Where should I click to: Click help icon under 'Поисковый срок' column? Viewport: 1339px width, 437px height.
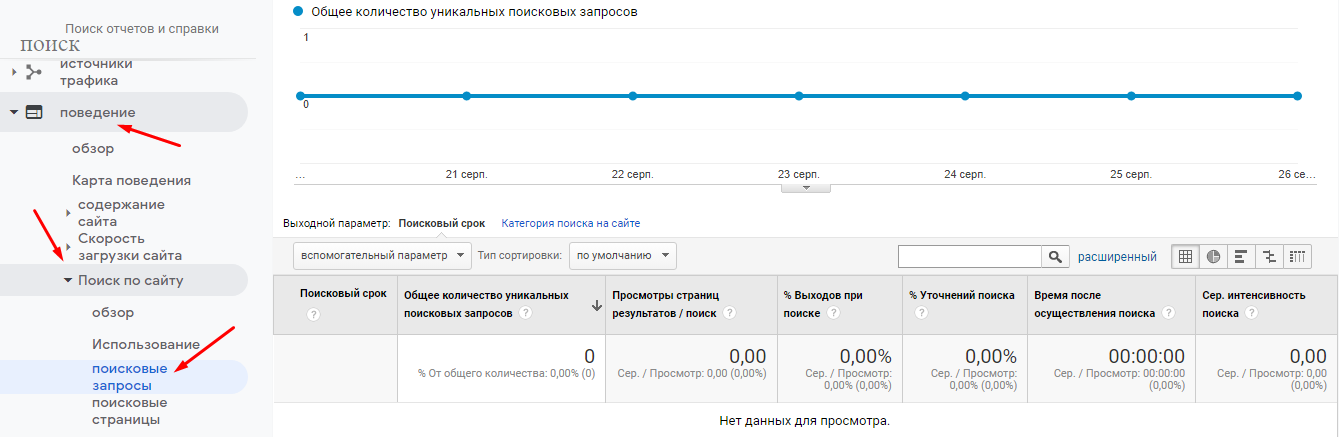pos(313,314)
